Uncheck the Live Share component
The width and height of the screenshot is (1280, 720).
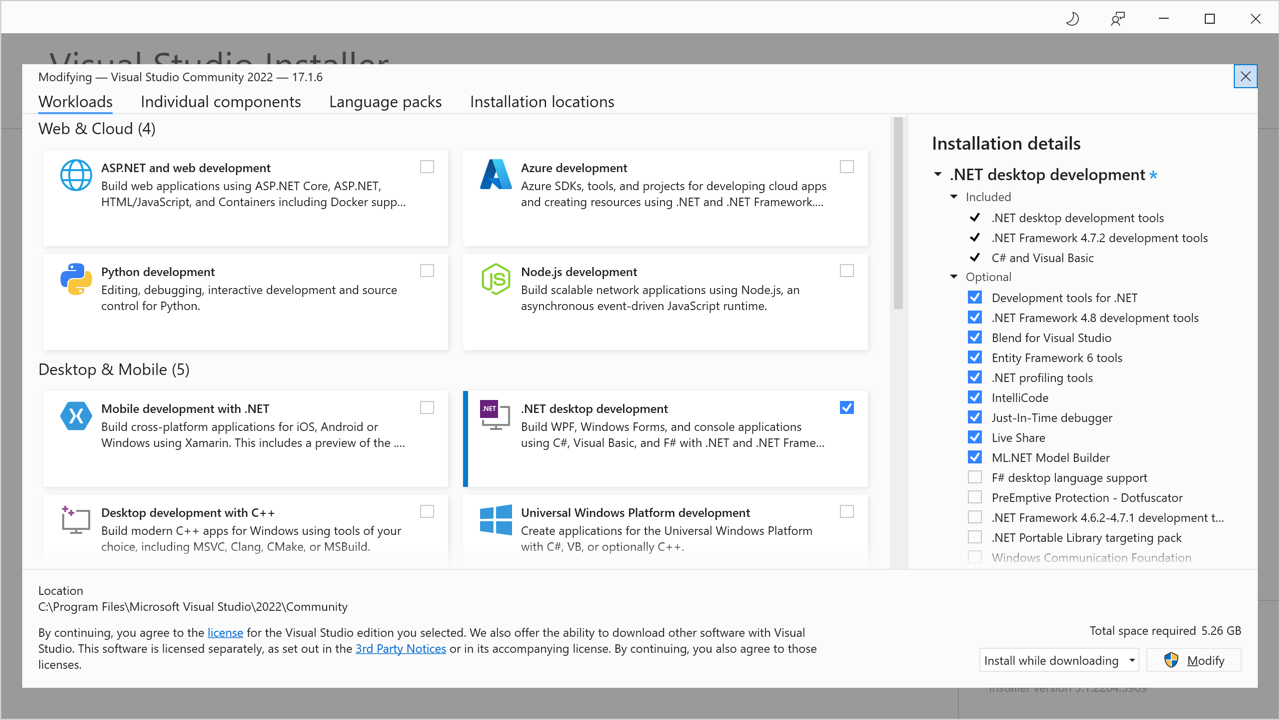(x=975, y=437)
